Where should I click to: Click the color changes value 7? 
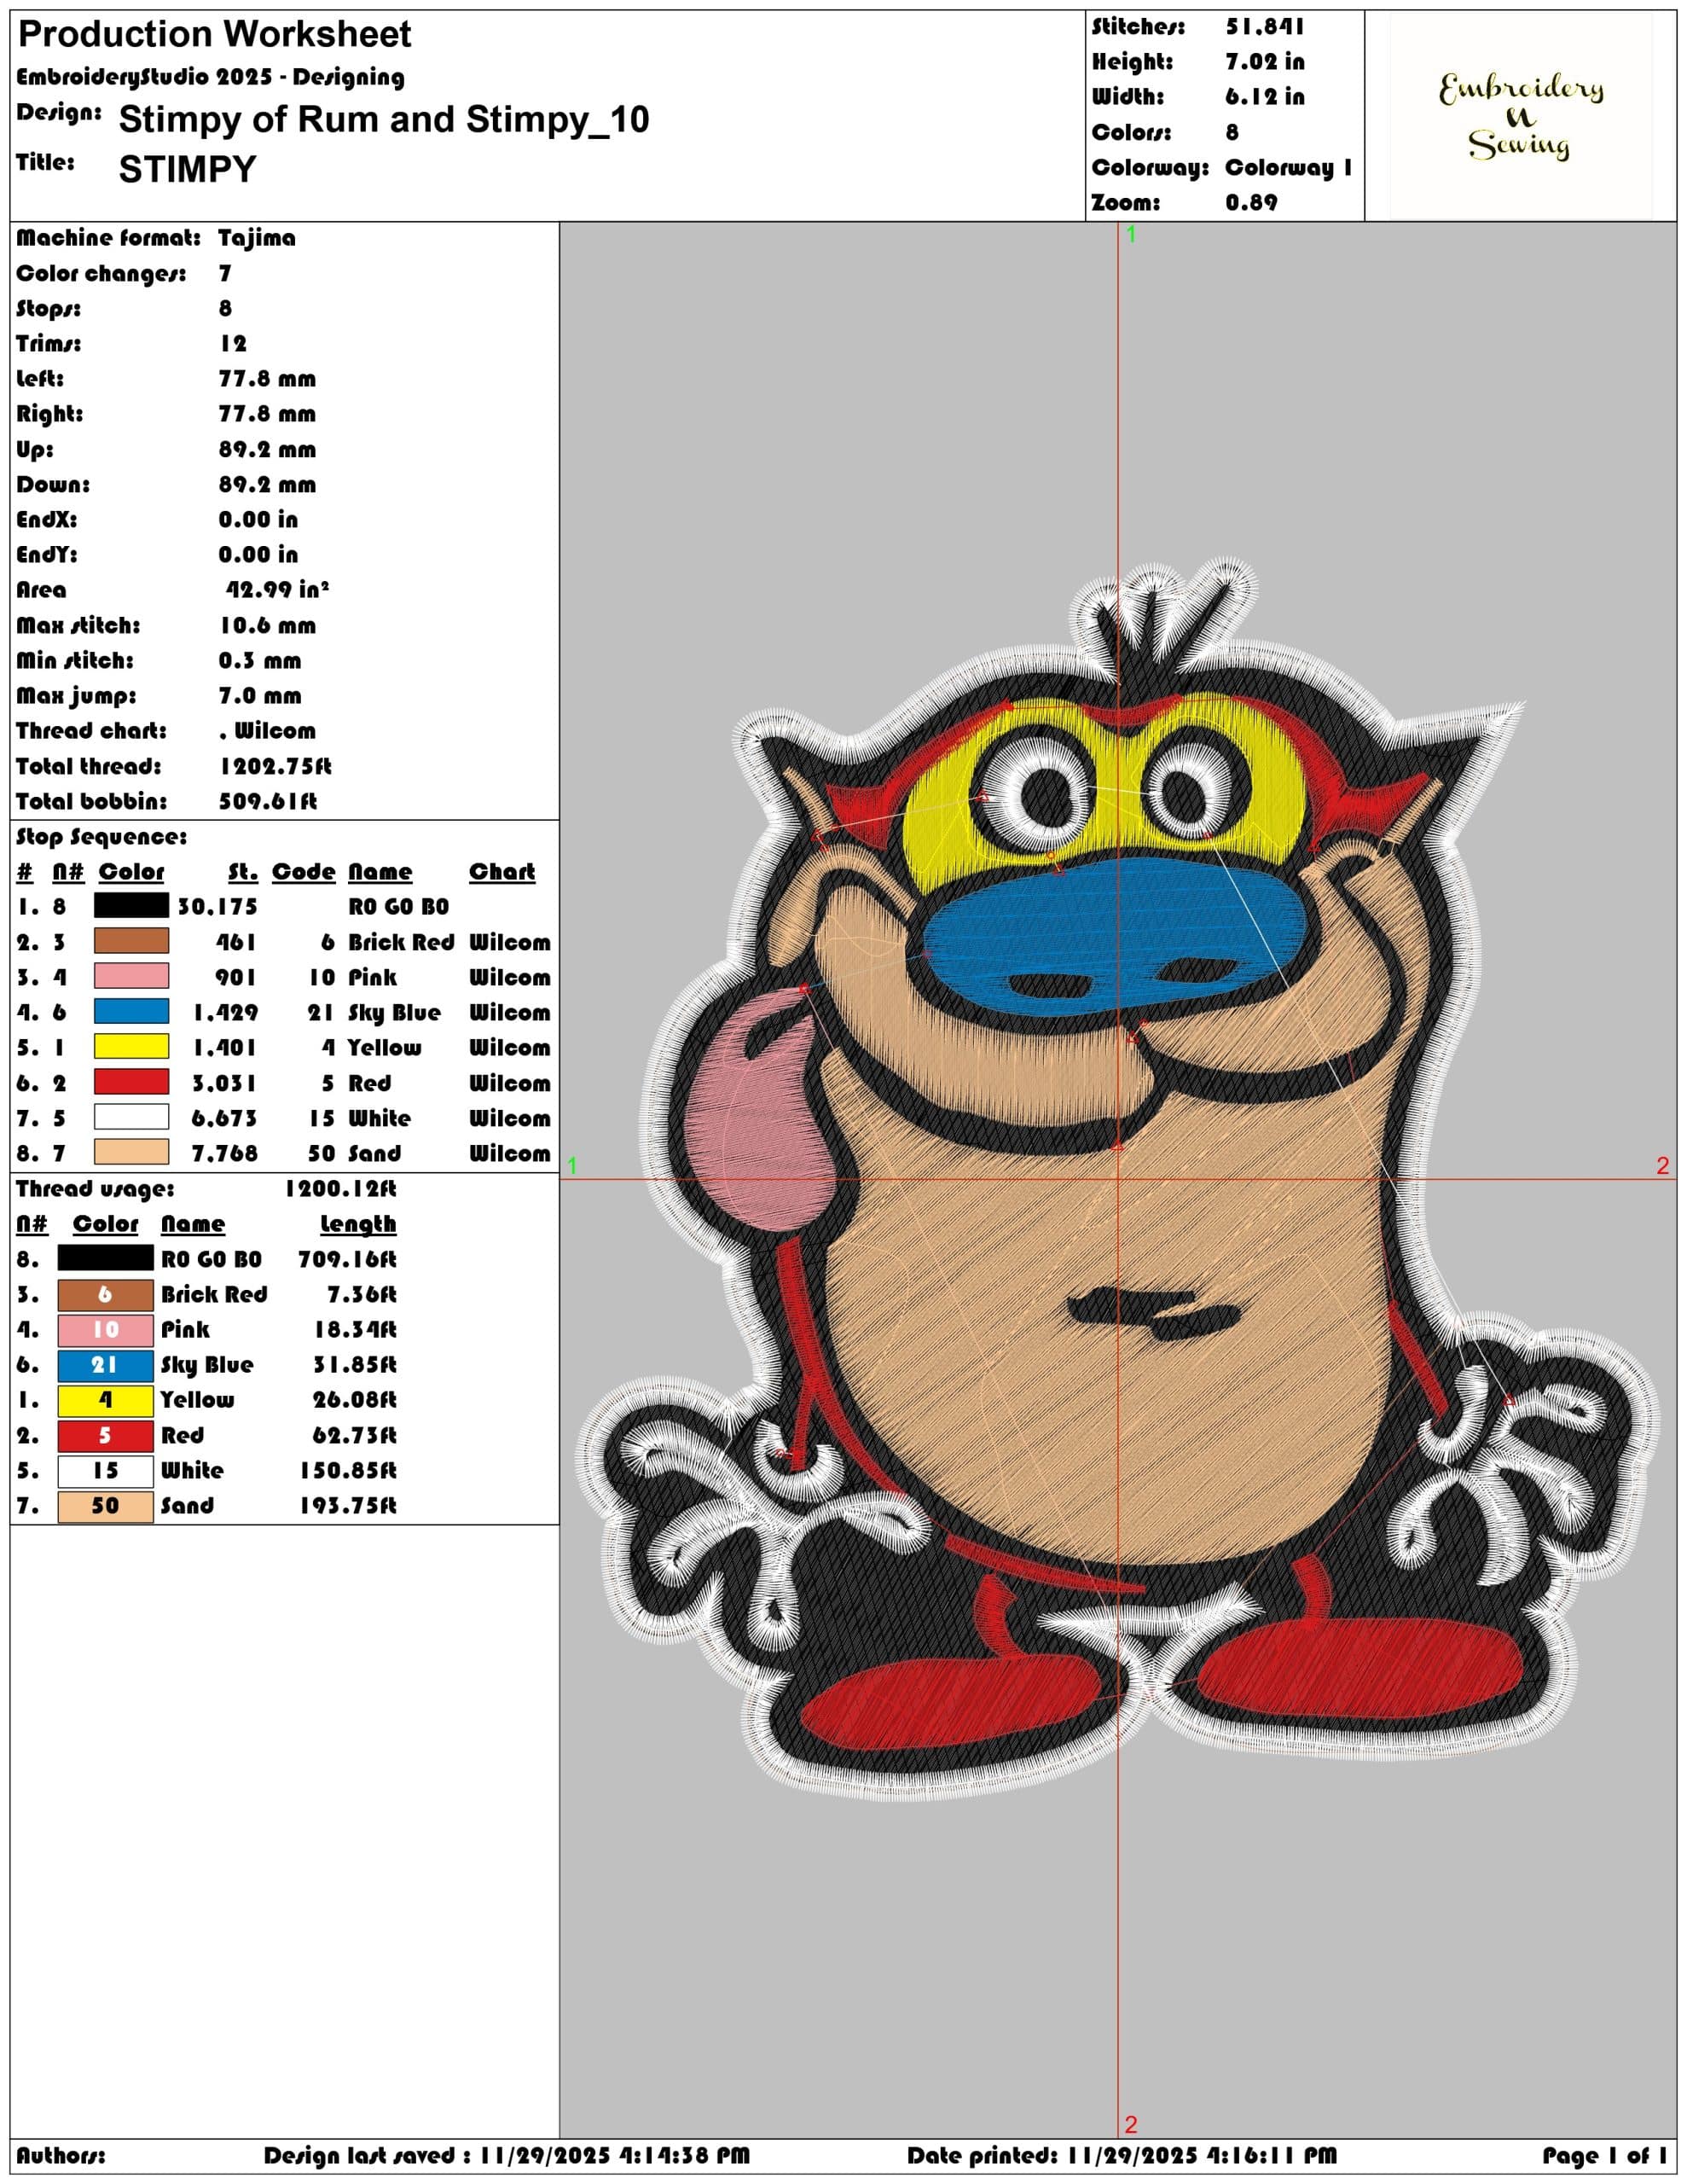pyautogui.click(x=225, y=273)
